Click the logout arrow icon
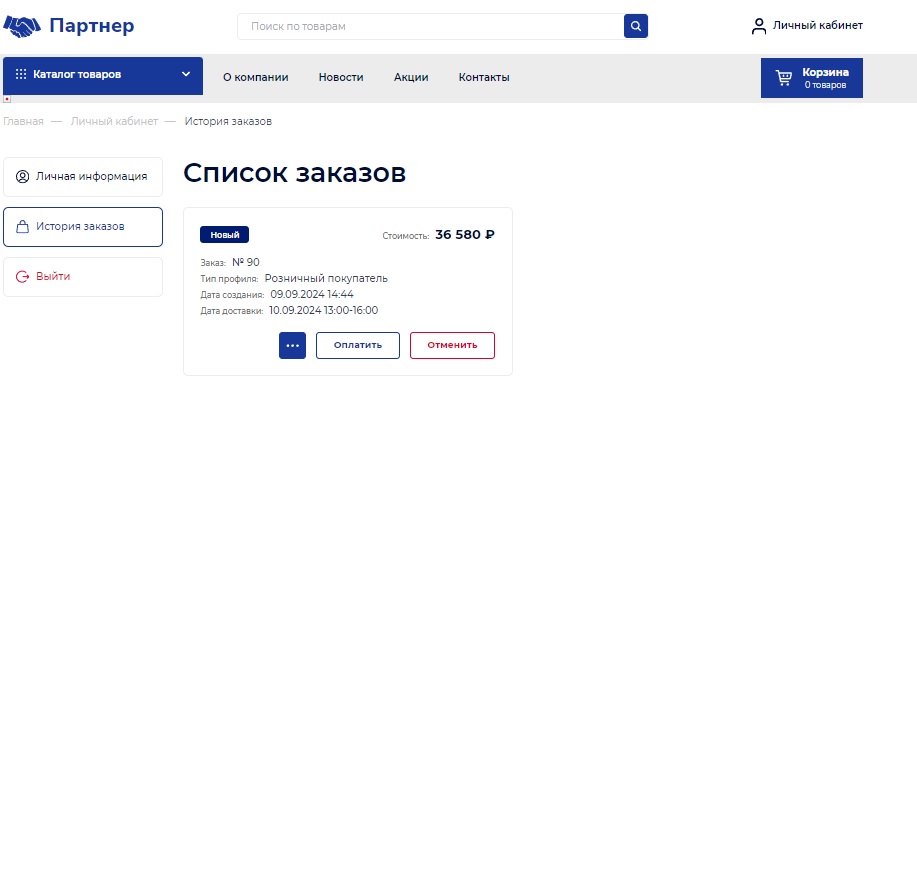Screen dimensions: 917x893 [22, 277]
